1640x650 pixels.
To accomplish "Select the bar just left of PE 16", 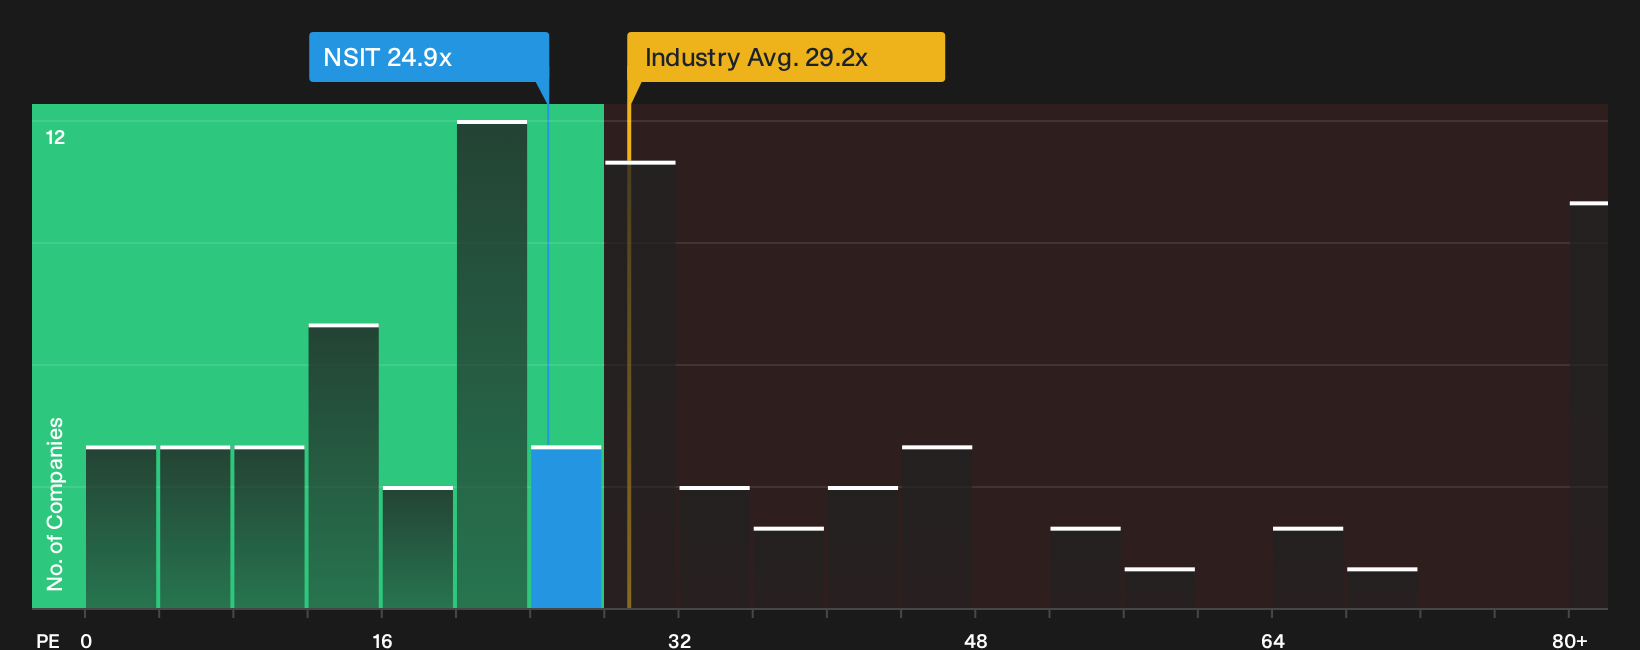I will click(x=344, y=466).
